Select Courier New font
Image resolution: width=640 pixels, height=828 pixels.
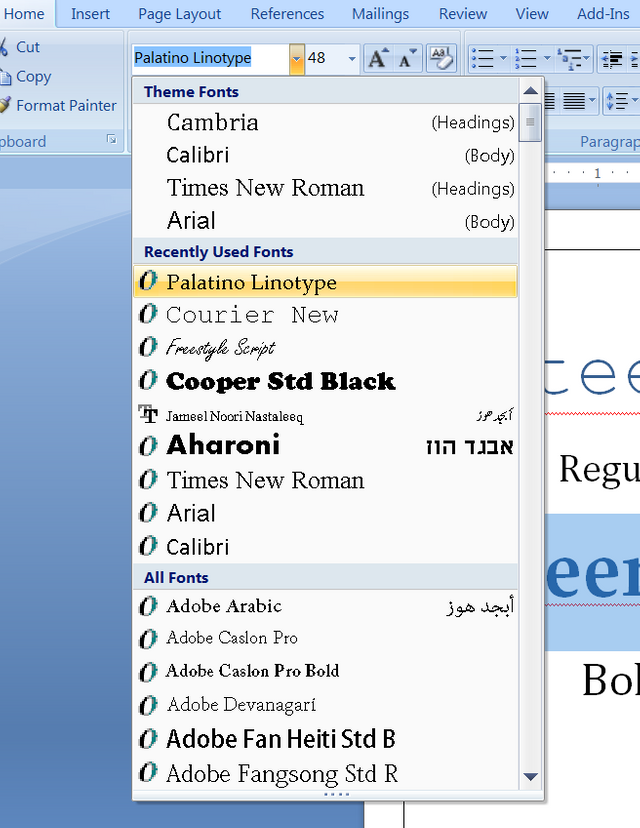tap(325, 315)
